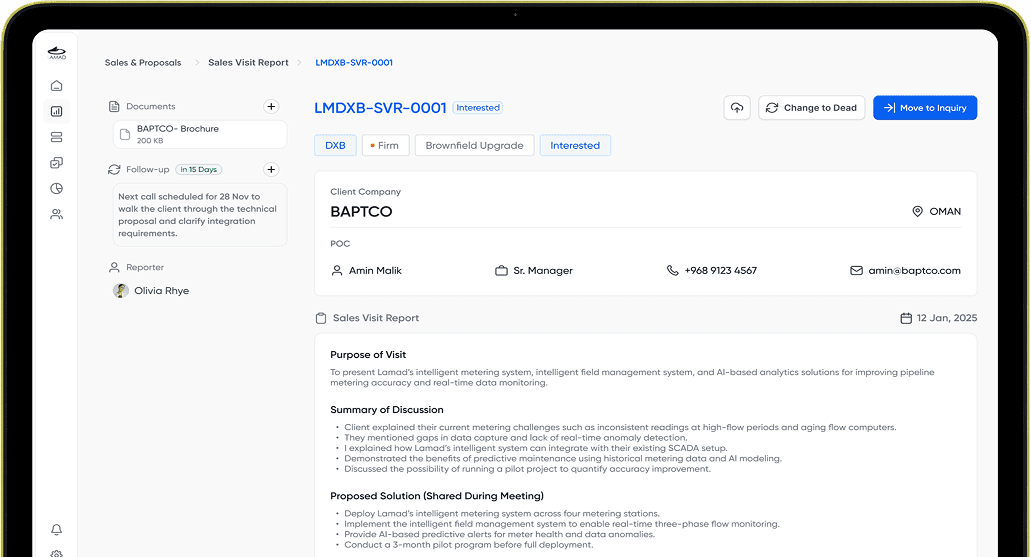The image size is (1031, 557).
Task: Click reporter name Olivia Rhye
Action: click(162, 291)
